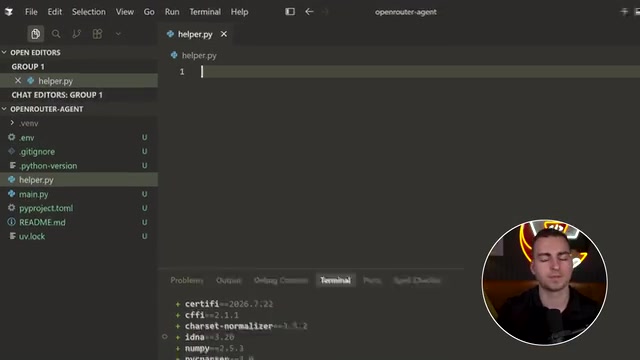This screenshot has height=360, width=640.
Task: Open the Selection menu
Action: 89,12
